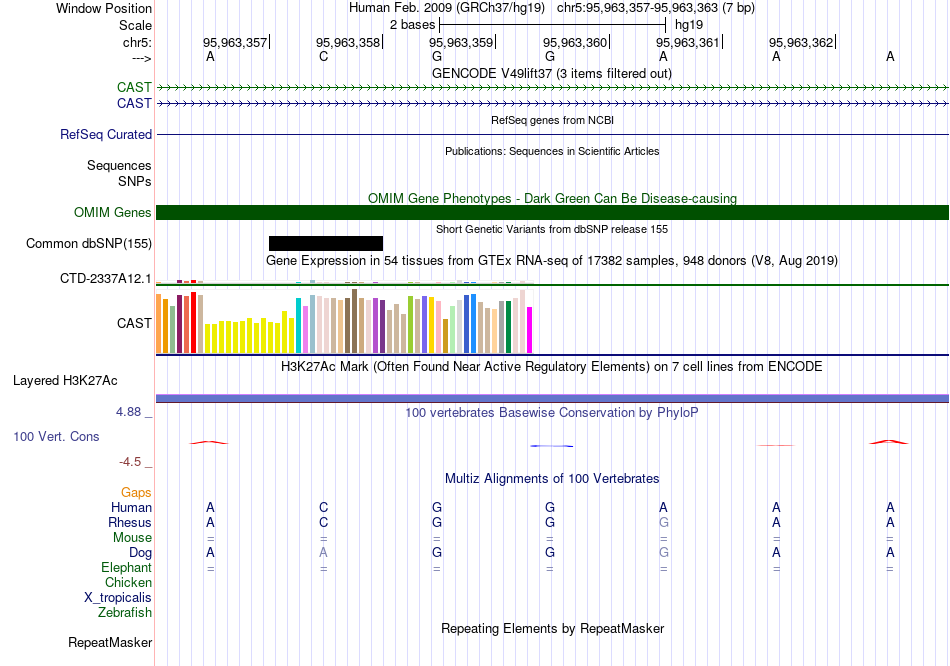Click the -4.5 PhyloP lower limit value

[x=130, y=462]
